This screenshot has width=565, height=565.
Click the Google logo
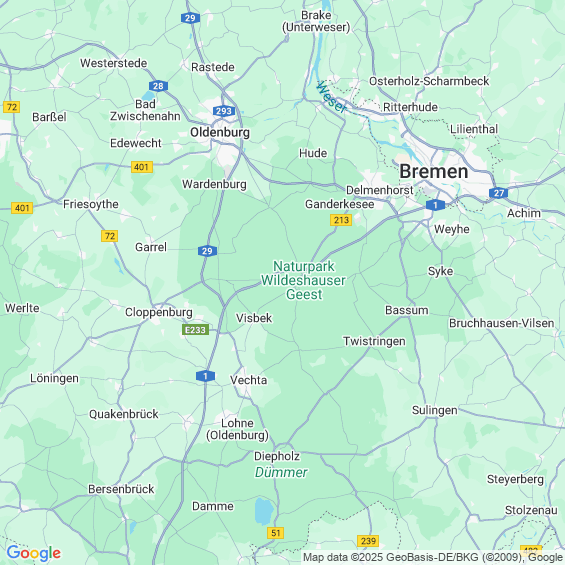34,553
